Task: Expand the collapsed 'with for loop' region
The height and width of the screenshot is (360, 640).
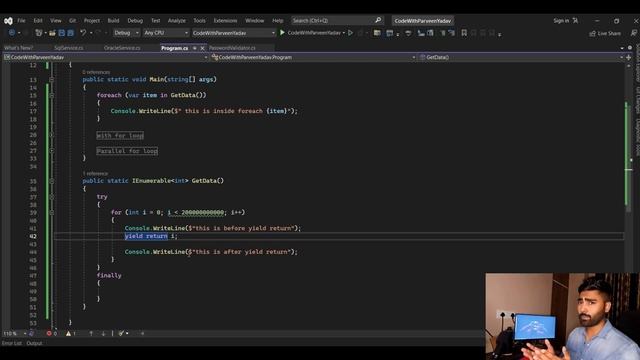Action: [x=51, y=135]
